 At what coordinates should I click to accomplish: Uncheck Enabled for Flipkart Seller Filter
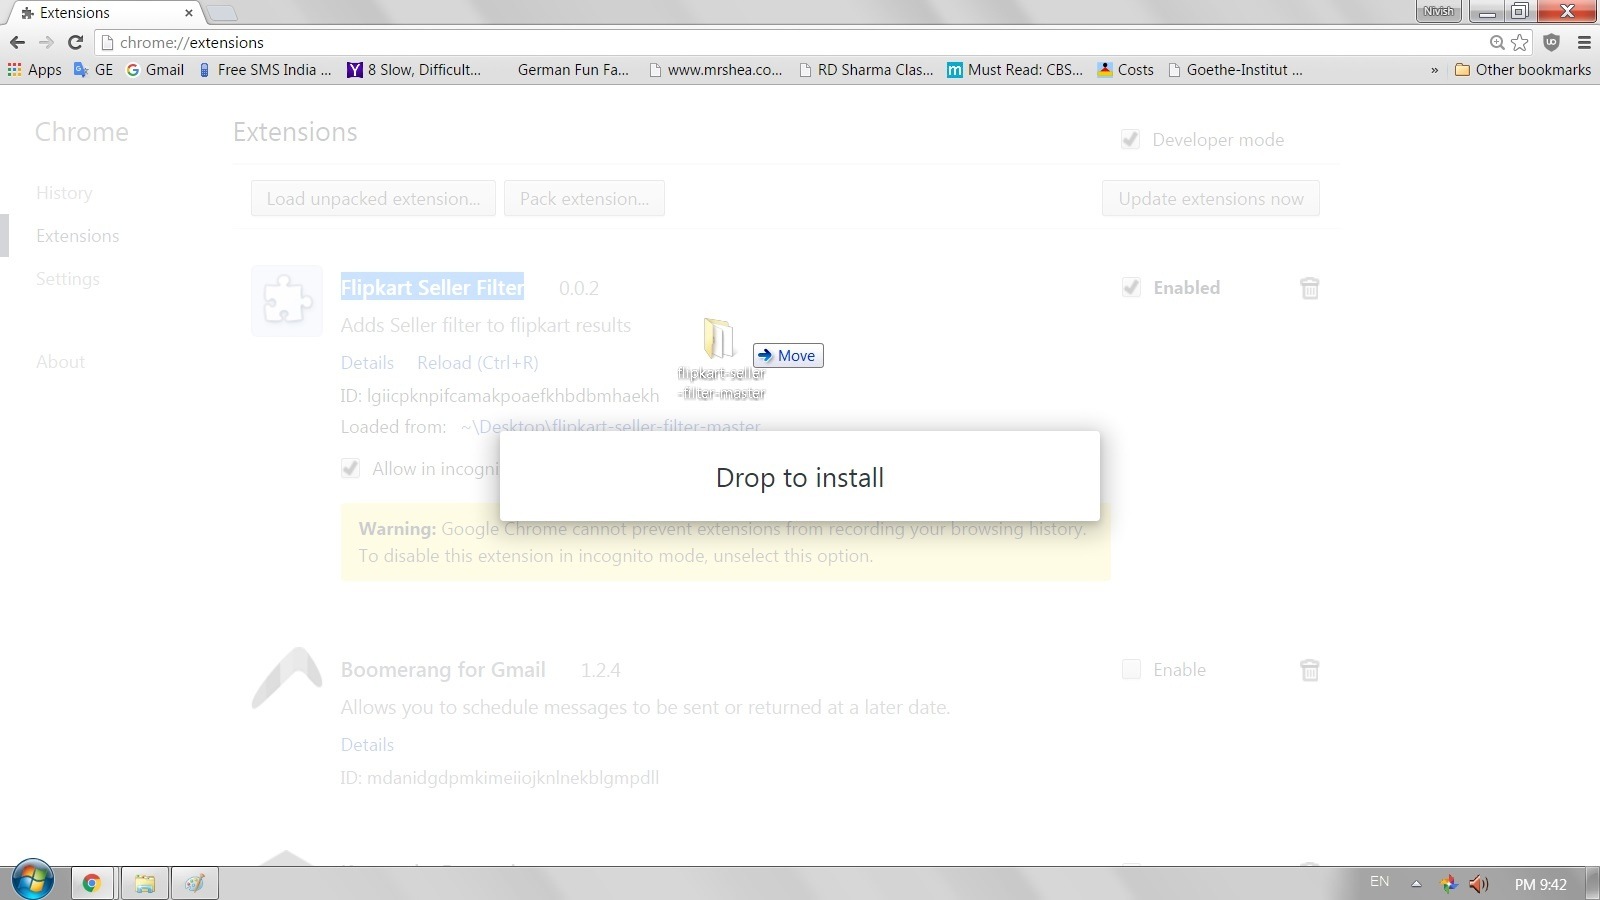pos(1131,288)
